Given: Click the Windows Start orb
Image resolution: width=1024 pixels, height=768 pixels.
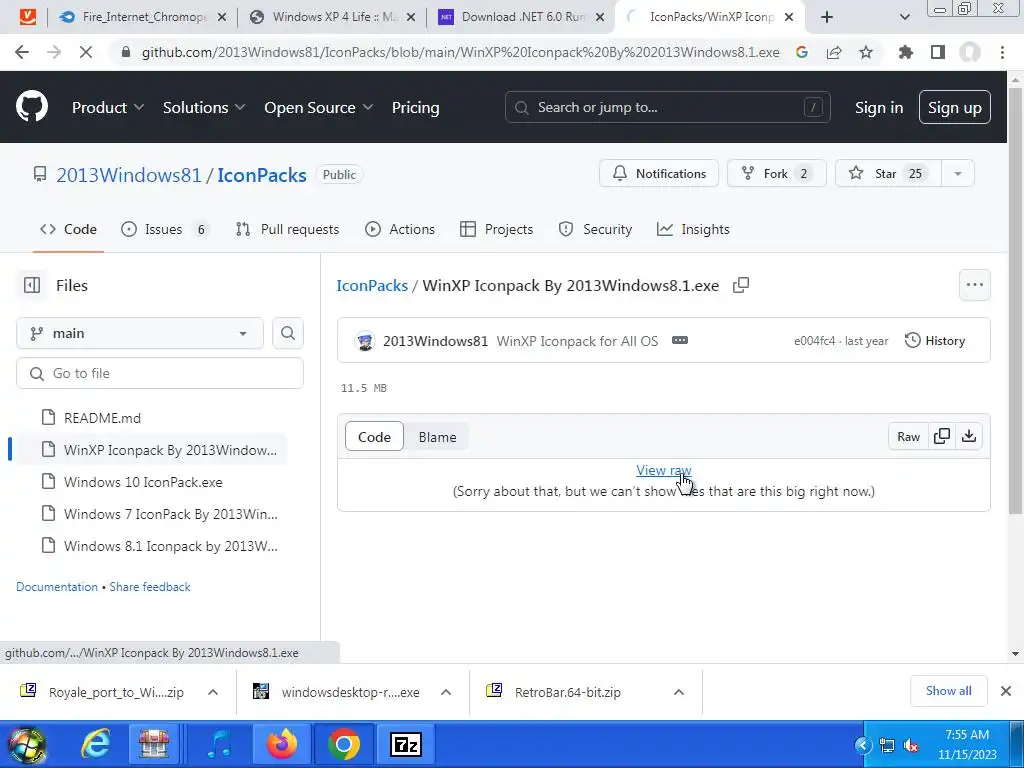Looking at the screenshot, I should (27, 745).
